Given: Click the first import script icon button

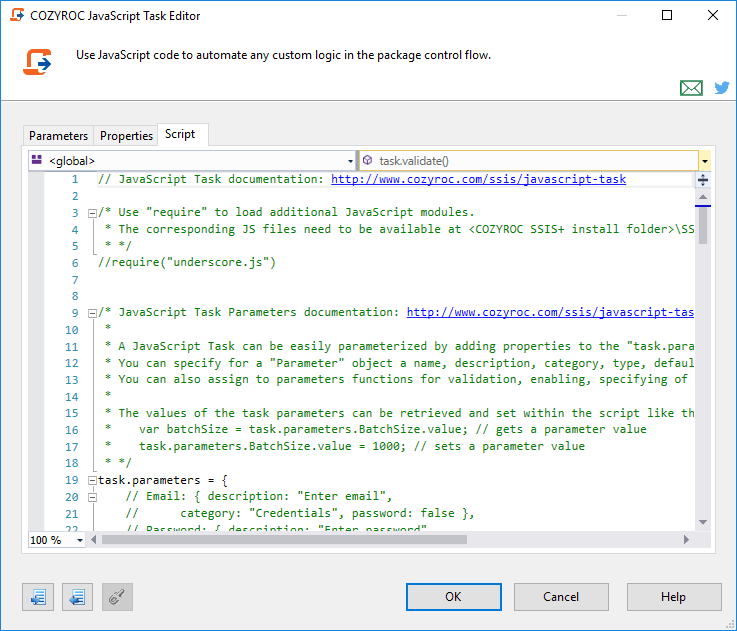Looking at the screenshot, I should [38, 597].
